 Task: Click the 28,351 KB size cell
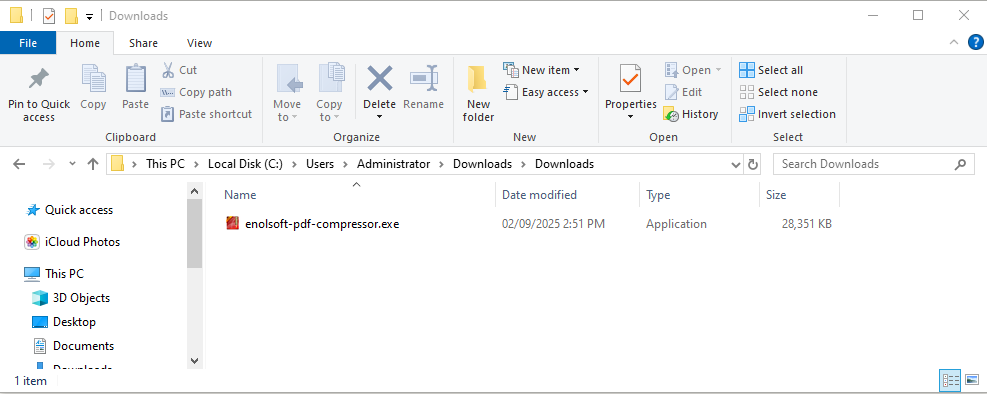pyautogui.click(x=806, y=223)
